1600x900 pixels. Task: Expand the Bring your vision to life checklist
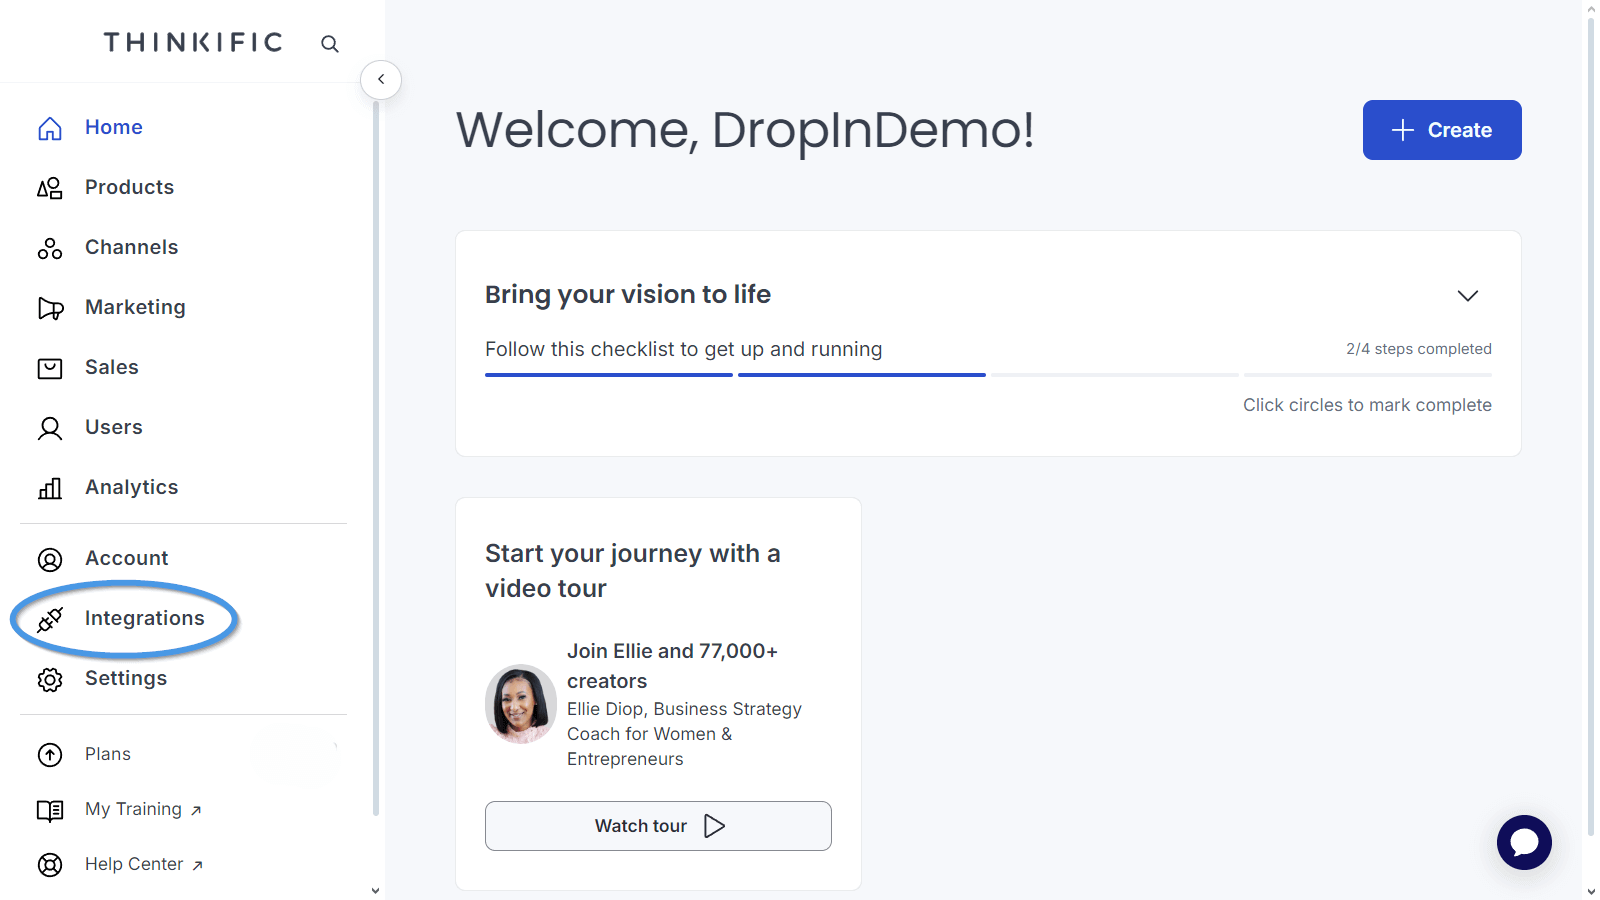click(1467, 295)
